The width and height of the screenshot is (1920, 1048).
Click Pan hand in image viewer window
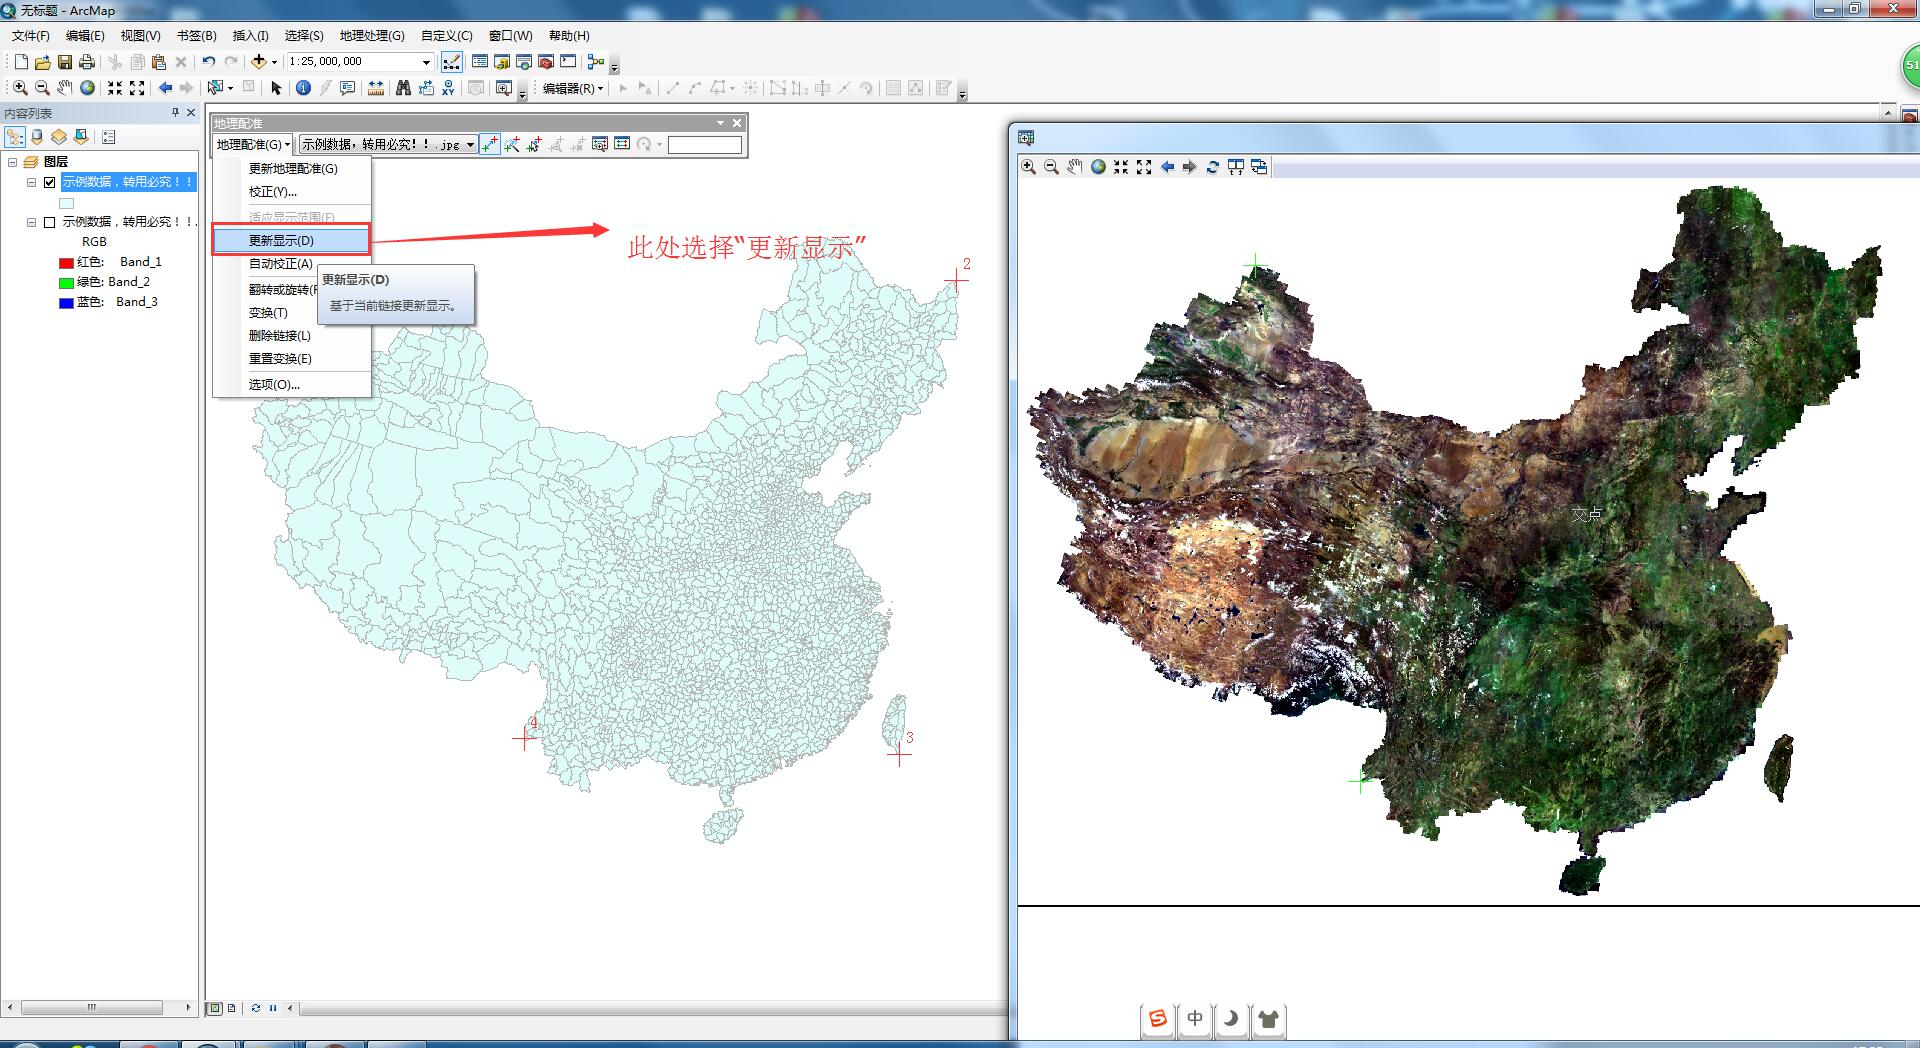tap(1075, 167)
